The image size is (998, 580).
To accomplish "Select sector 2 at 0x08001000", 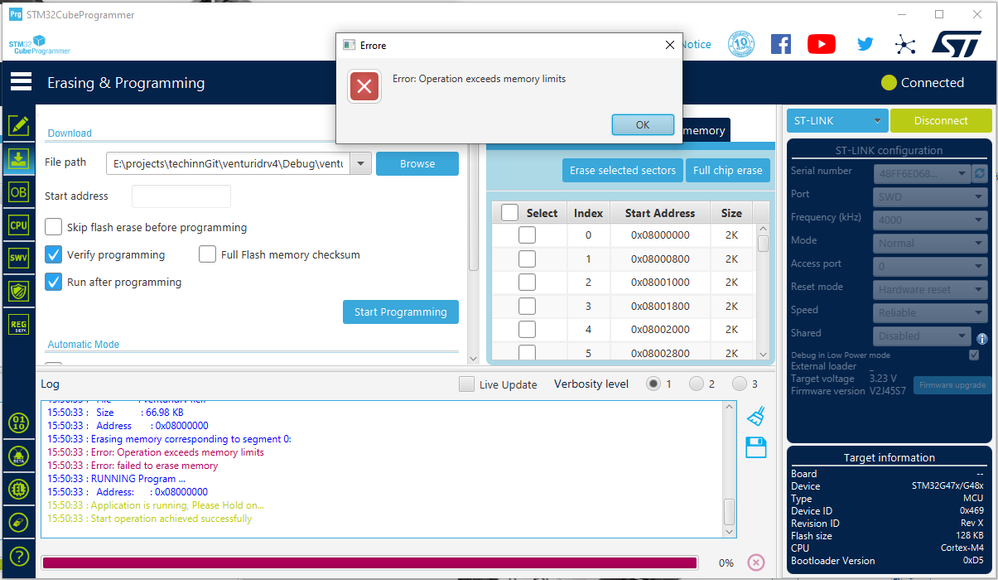I will click(x=527, y=282).
